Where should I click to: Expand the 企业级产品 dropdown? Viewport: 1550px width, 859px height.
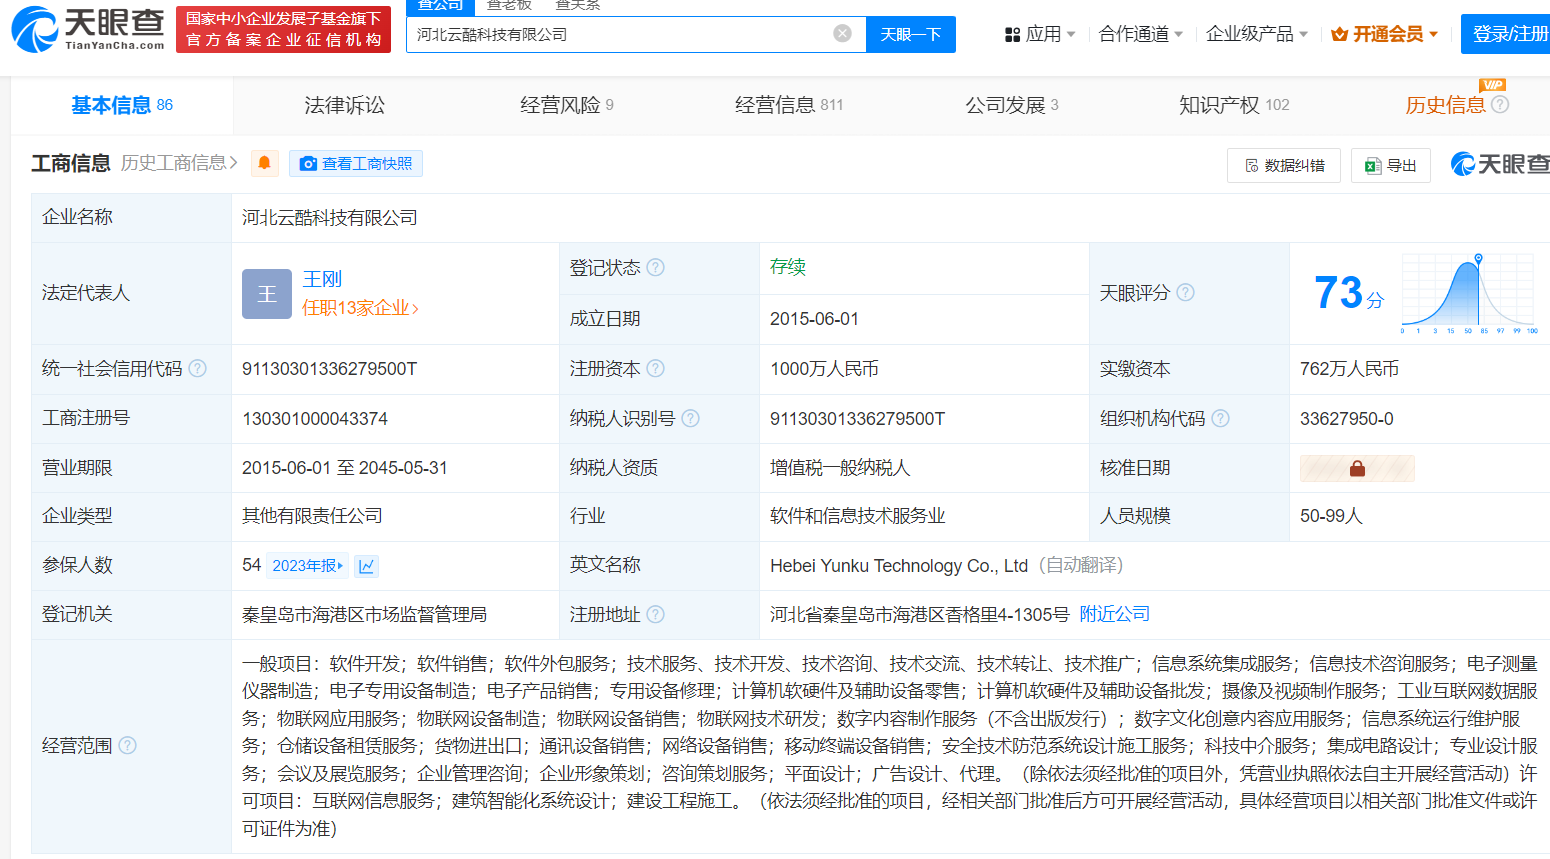1257,34
